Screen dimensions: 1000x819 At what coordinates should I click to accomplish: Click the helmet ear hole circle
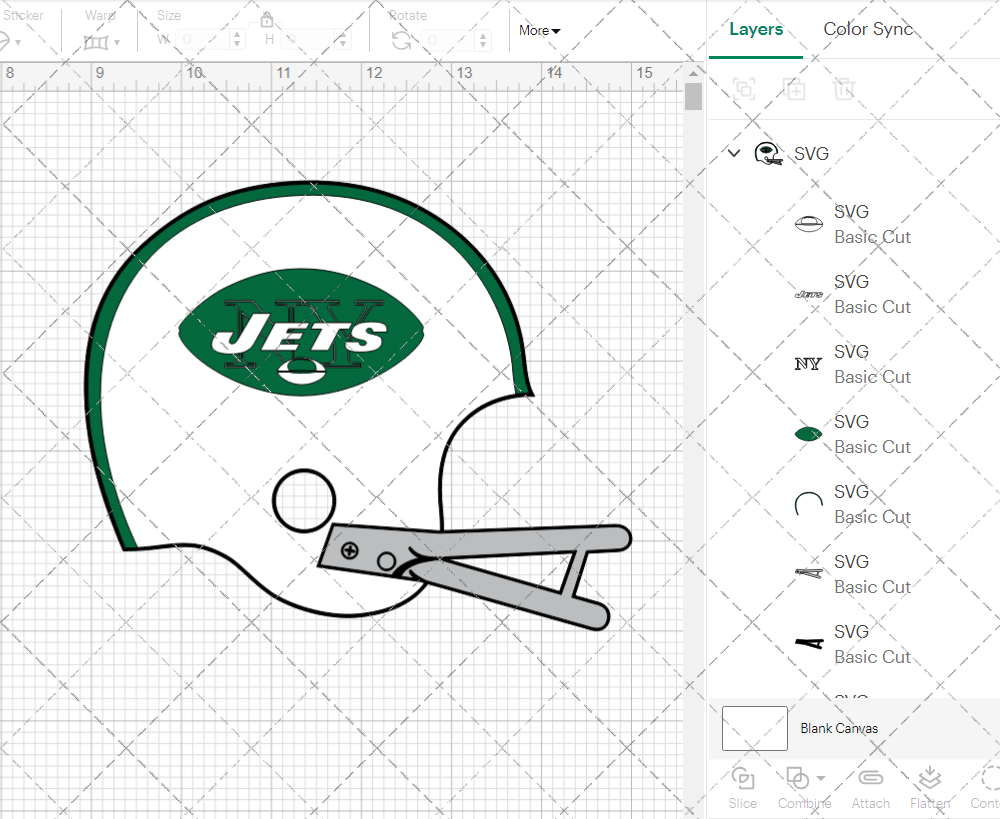(x=304, y=501)
